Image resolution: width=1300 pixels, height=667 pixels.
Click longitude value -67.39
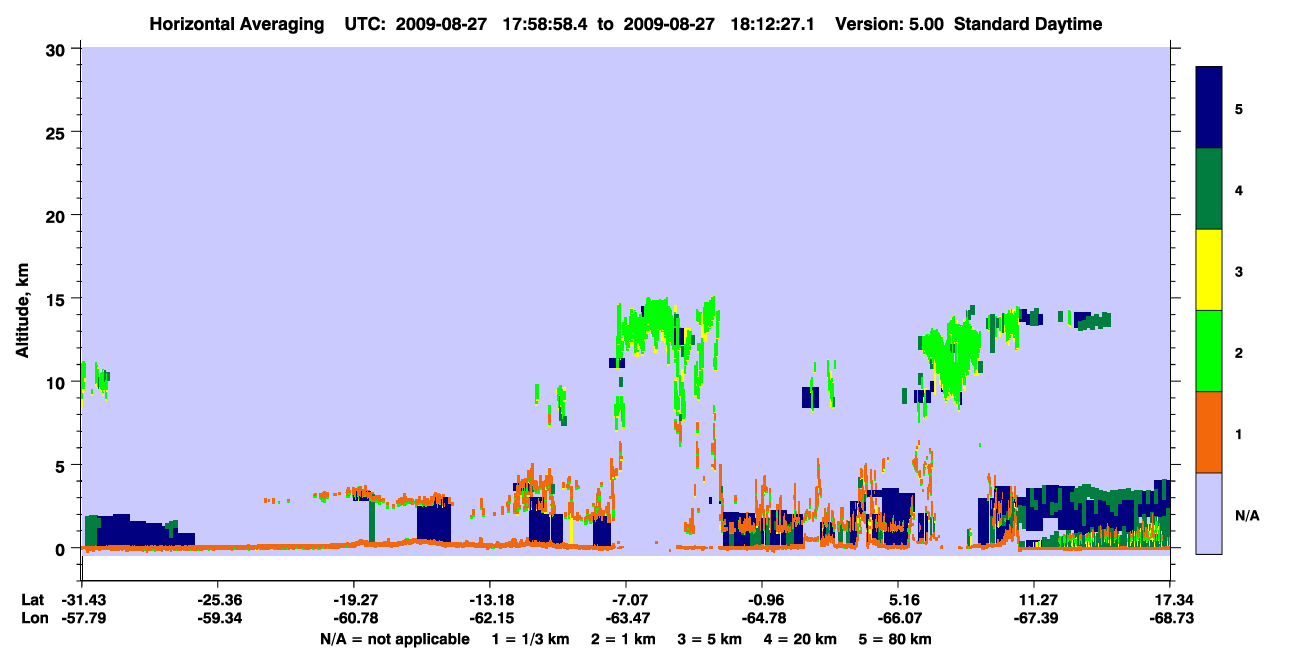[x=1034, y=619]
